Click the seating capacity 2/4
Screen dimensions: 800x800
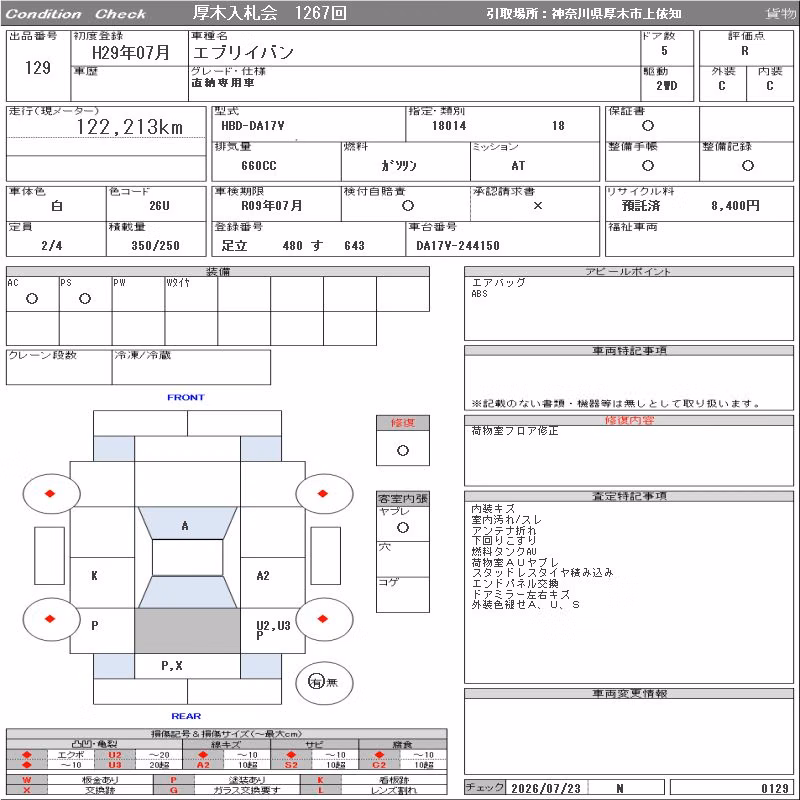tap(52, 245)
